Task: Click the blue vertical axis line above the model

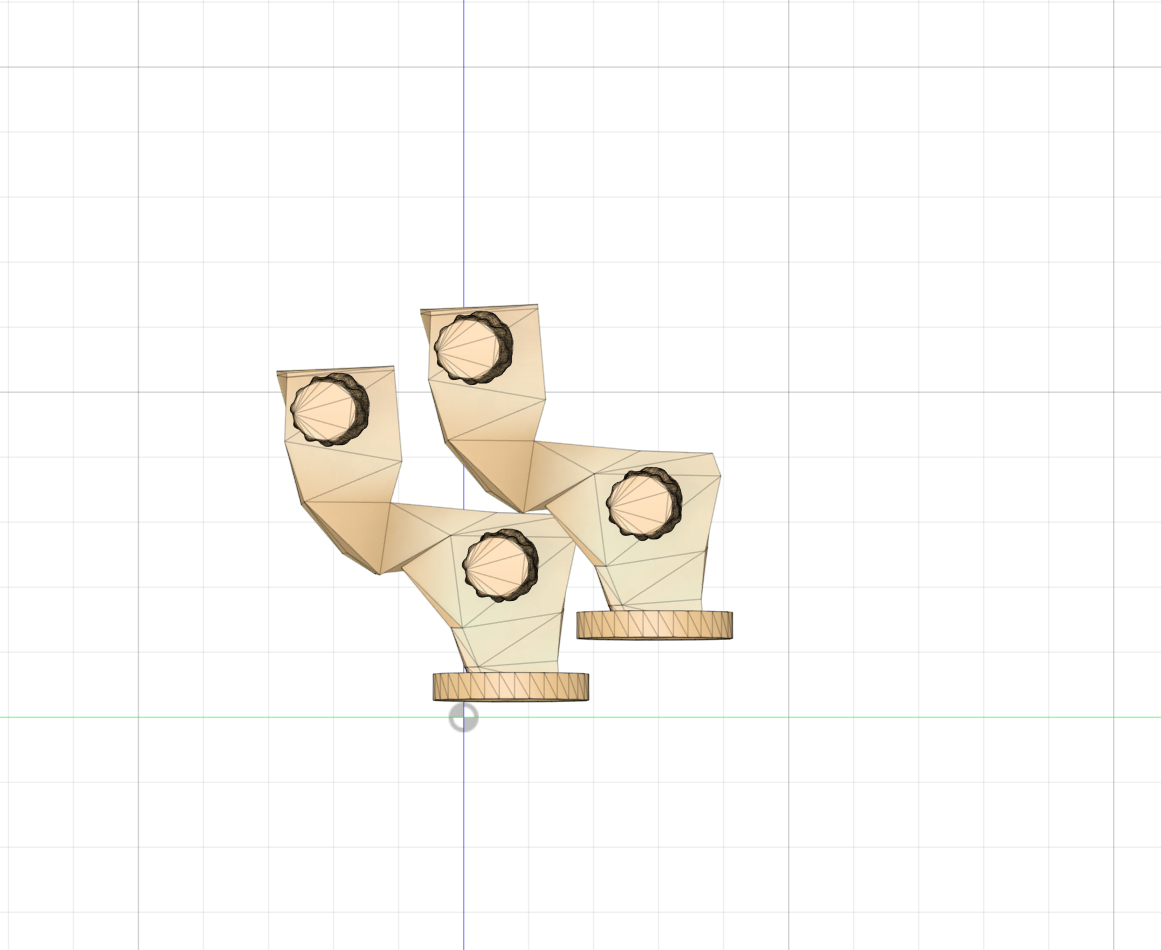Action: tap(463, 150)
